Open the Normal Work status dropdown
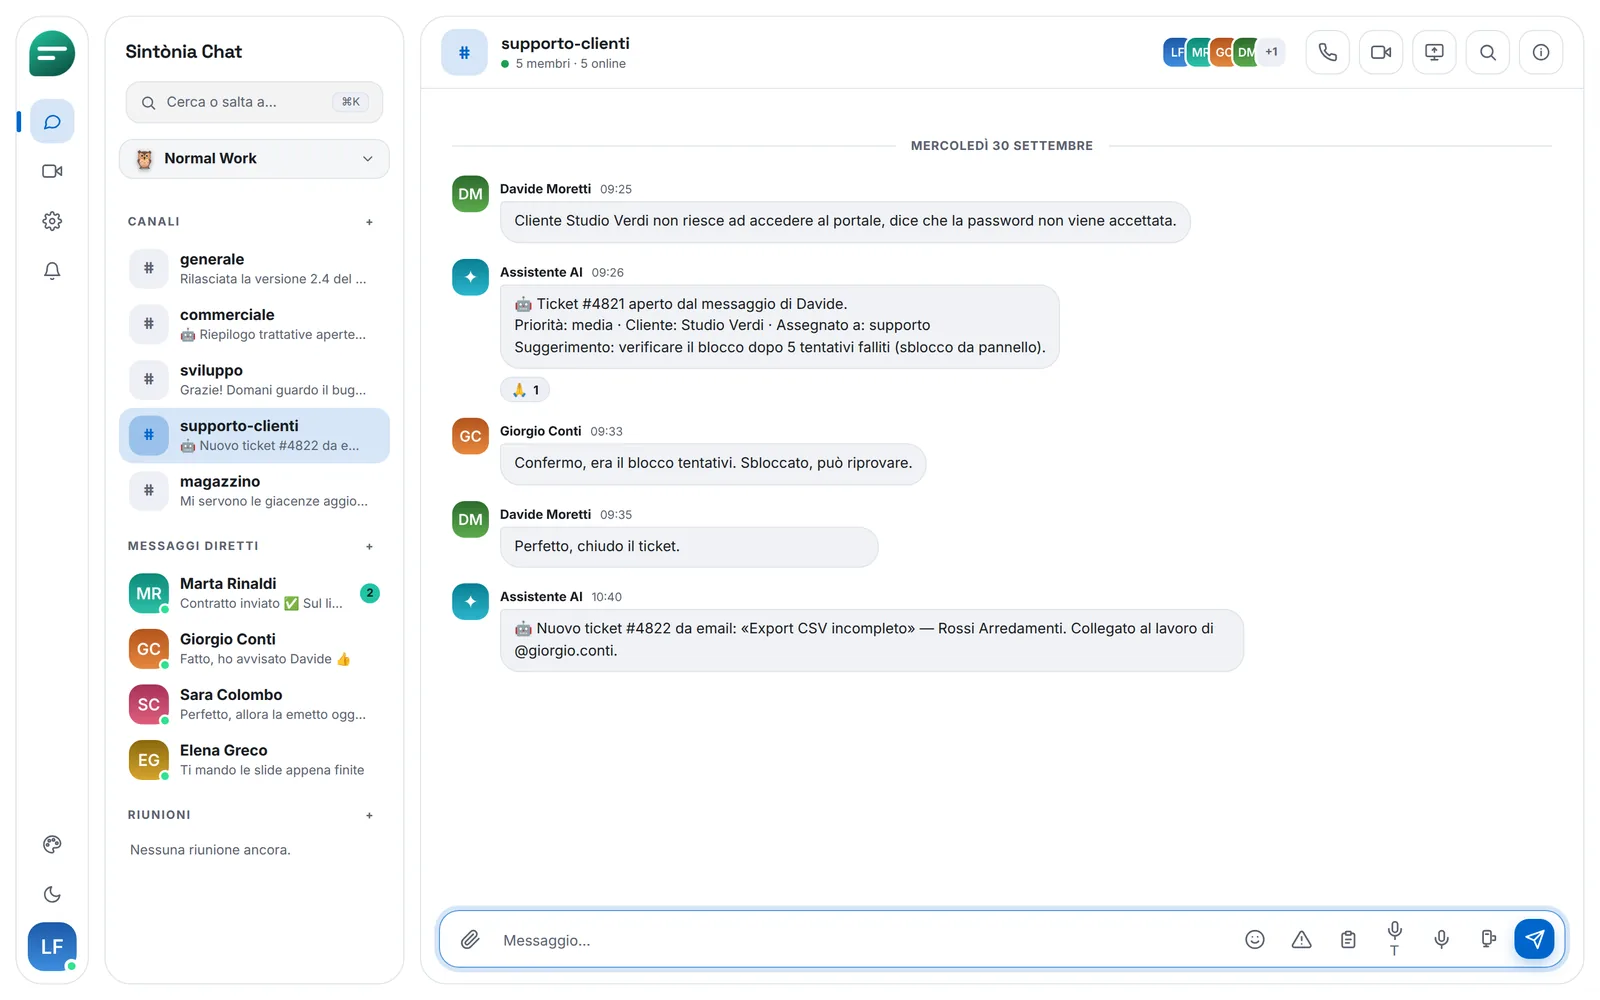Screen dimensions: 1600x1000 pyautogui.click(x=254, y=159)
